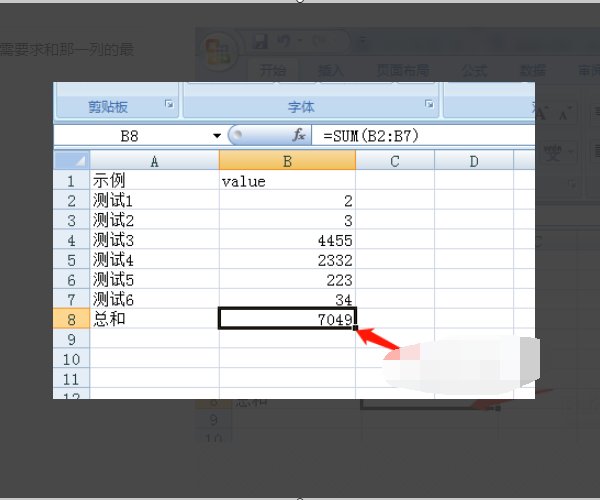The height and width of the screenshot is (500, 600).
Task: Click the fx insert function icon
Action: point(299,135)
